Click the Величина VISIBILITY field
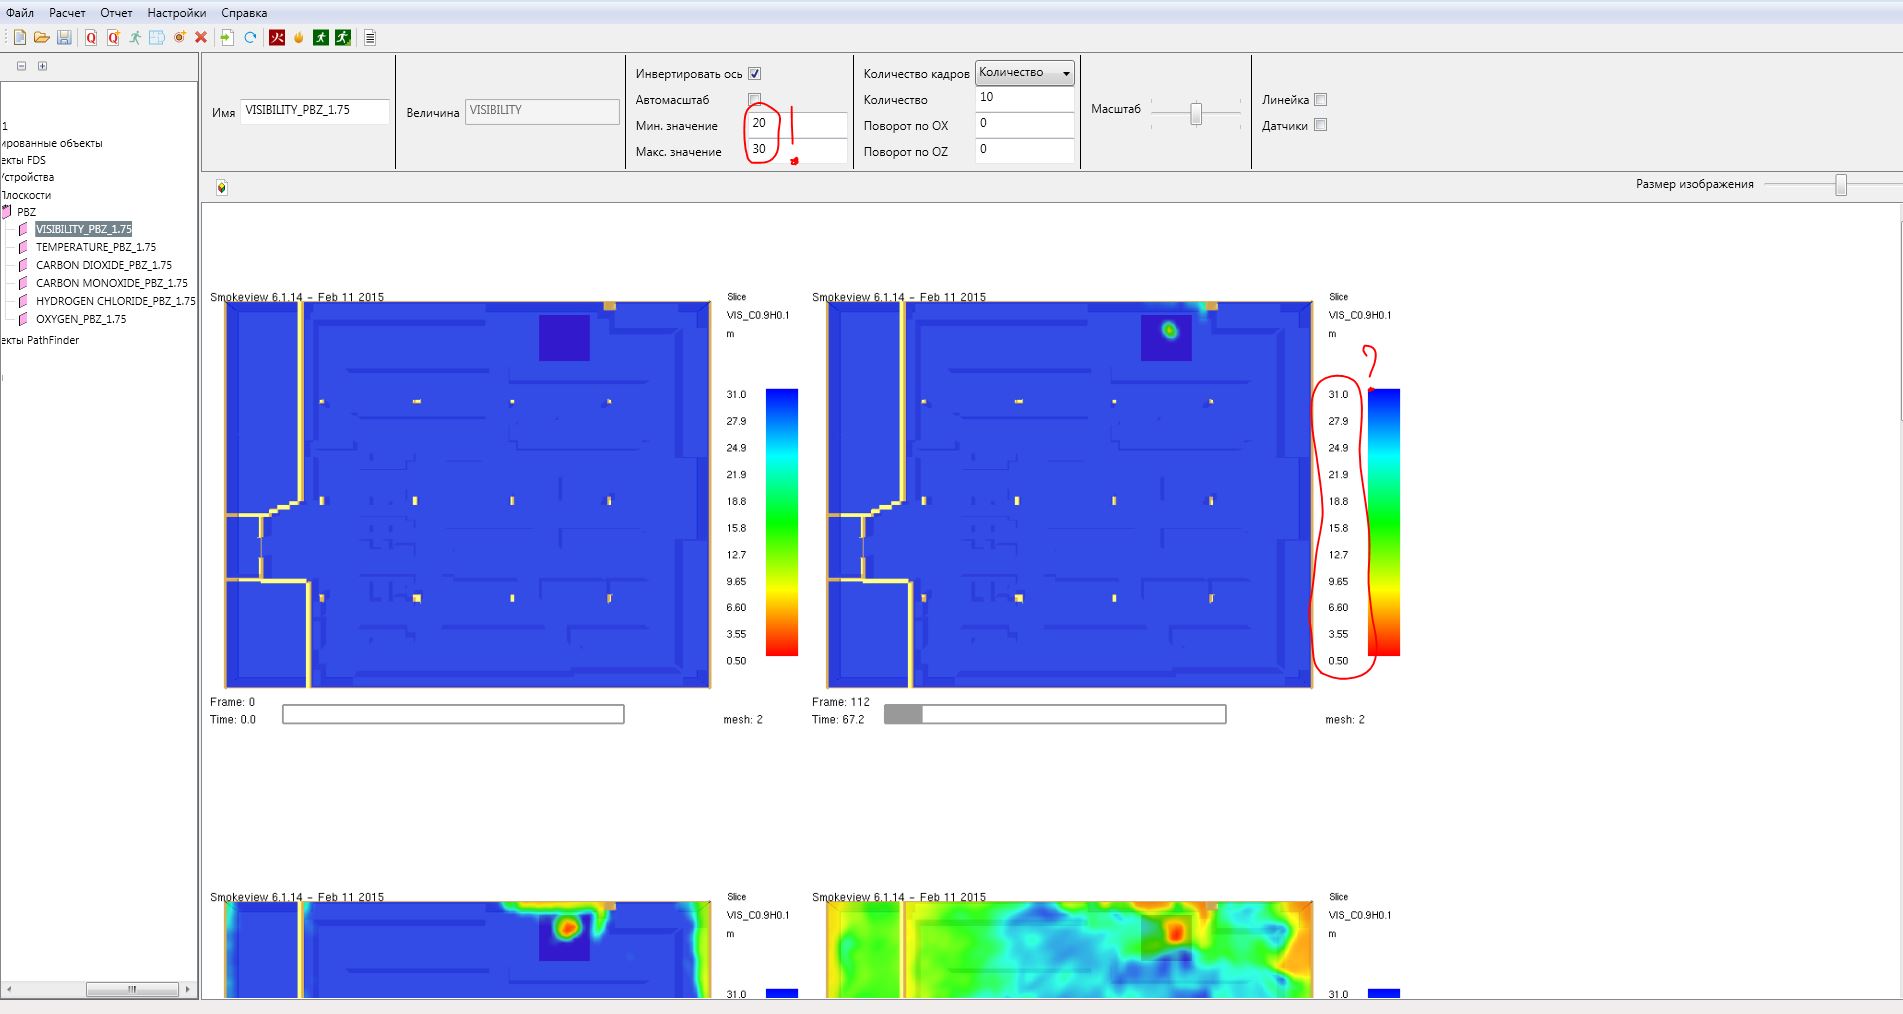This screenshot has width=1903, height=1014. pyautogui.click(x=543, y=111)
